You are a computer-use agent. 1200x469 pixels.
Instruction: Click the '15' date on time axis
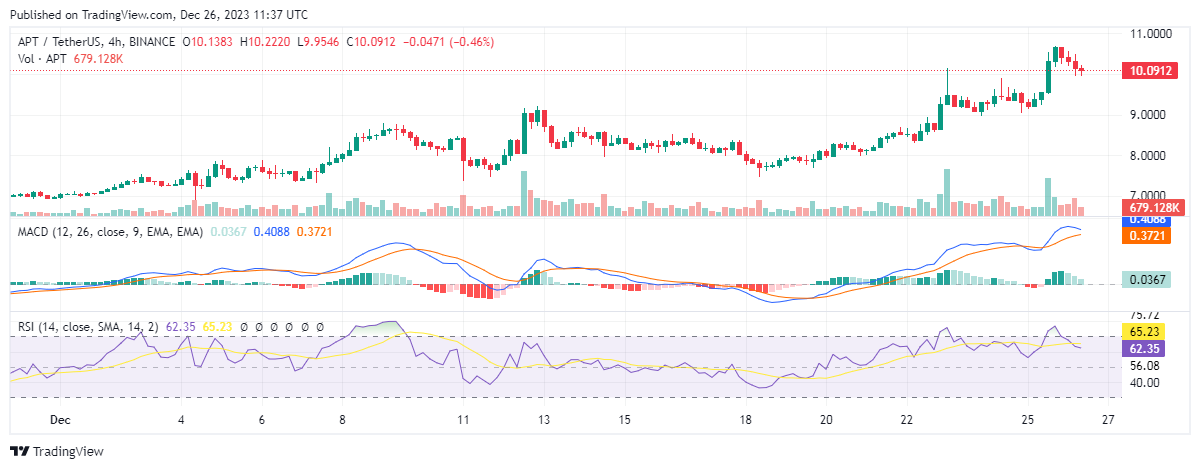(624, 420)
